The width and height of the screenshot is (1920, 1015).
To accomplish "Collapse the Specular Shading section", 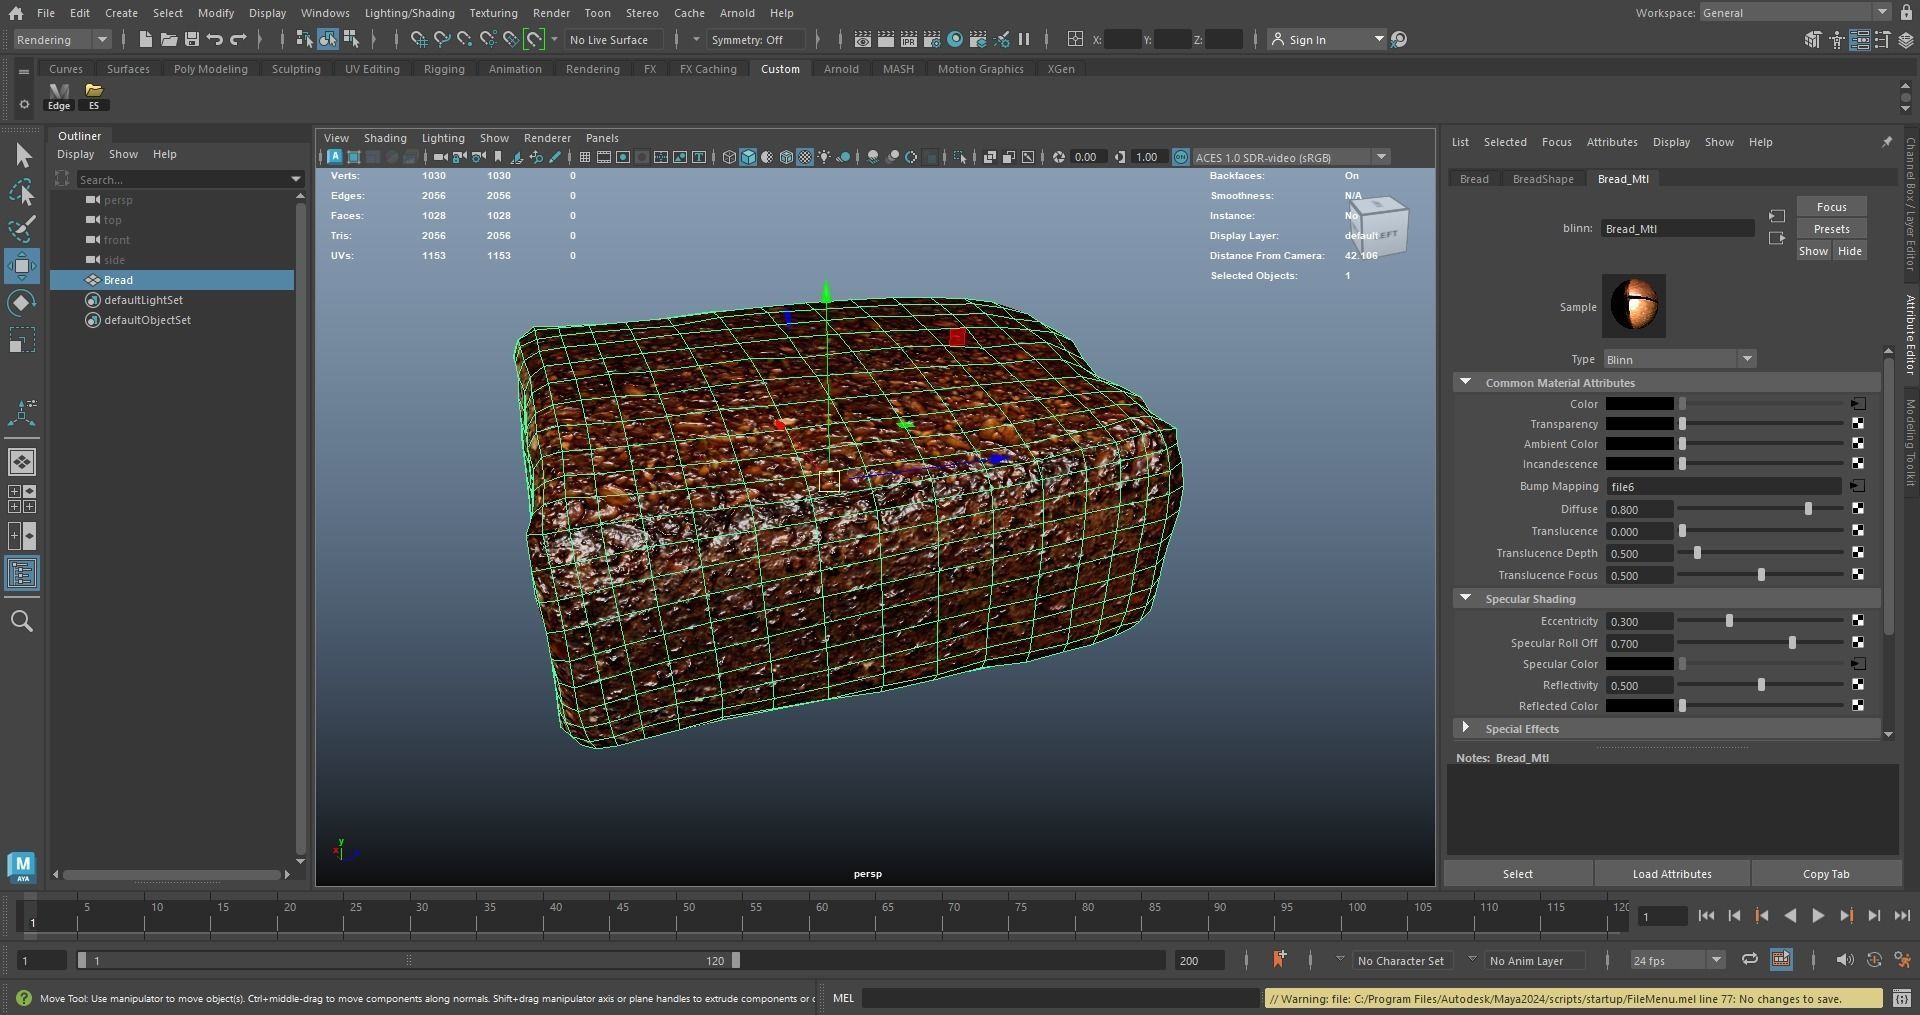I will (x=1465, y=598).
